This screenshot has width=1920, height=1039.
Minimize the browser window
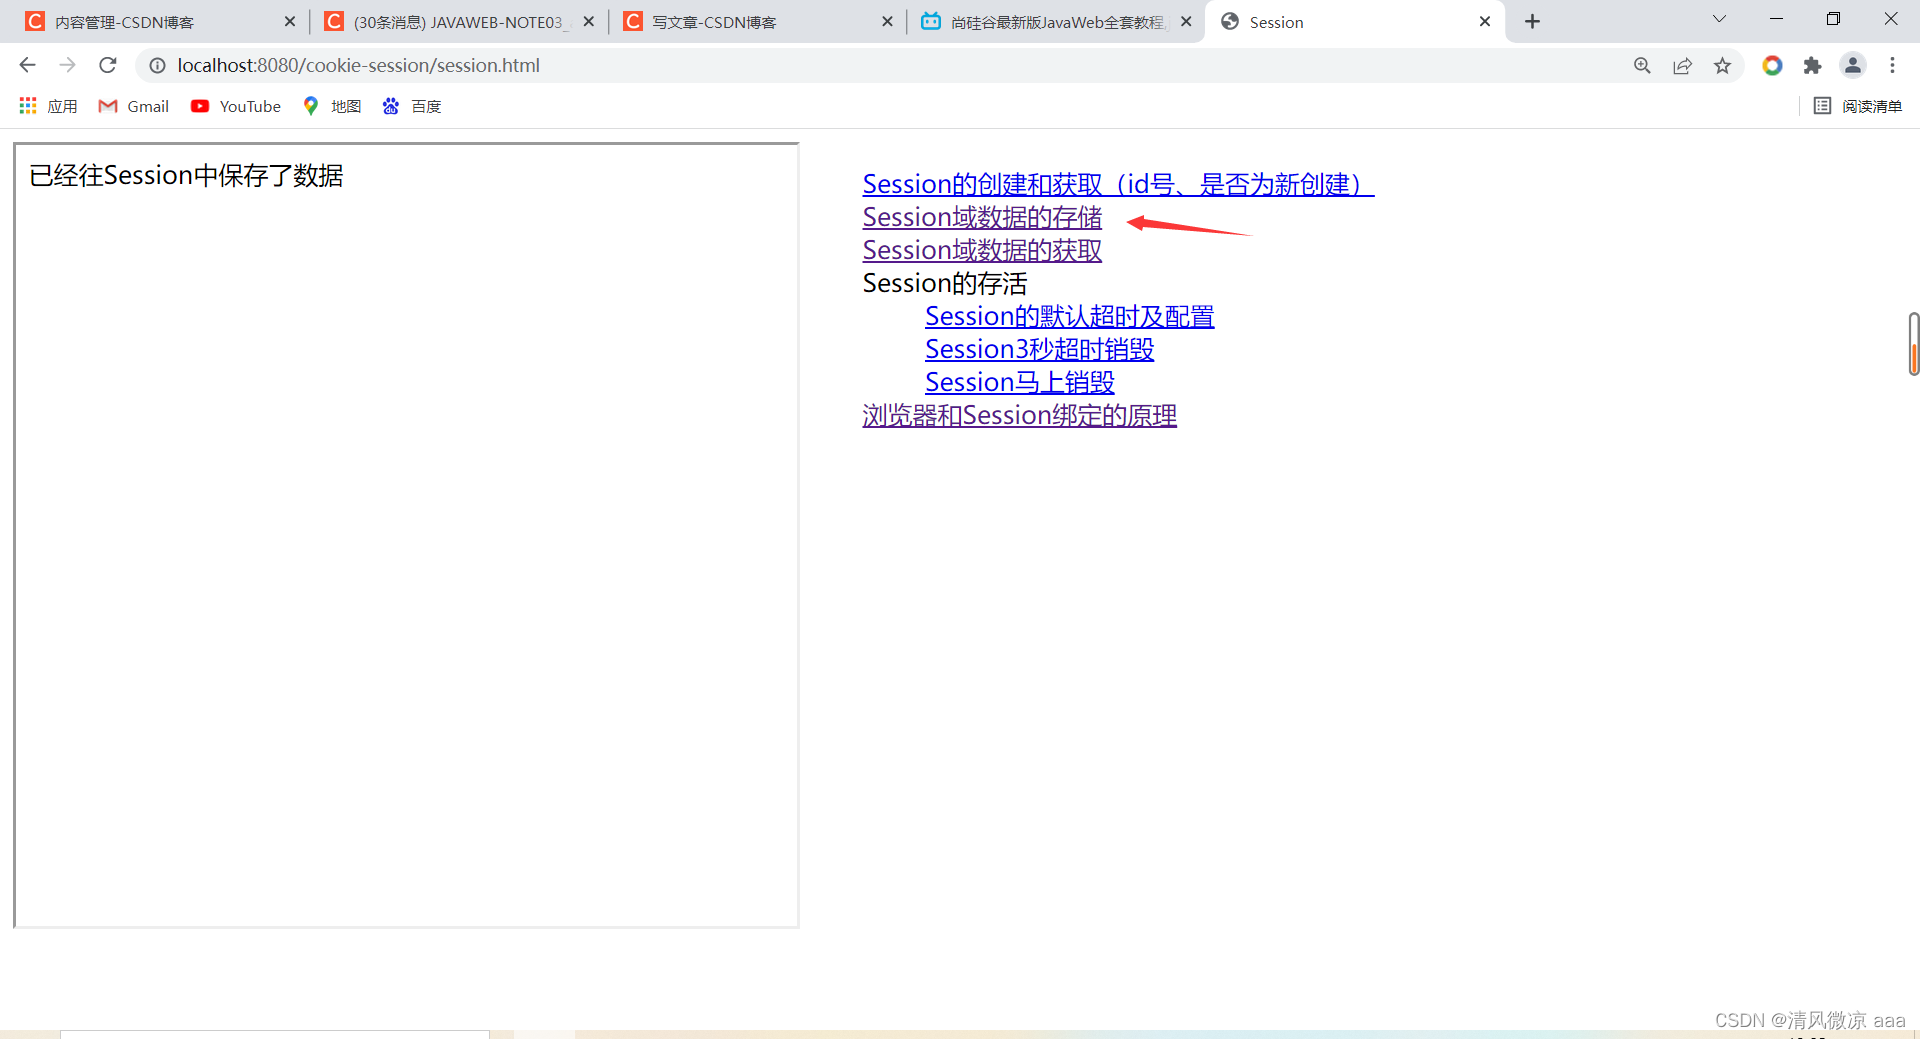click(x=1776, y=19)
